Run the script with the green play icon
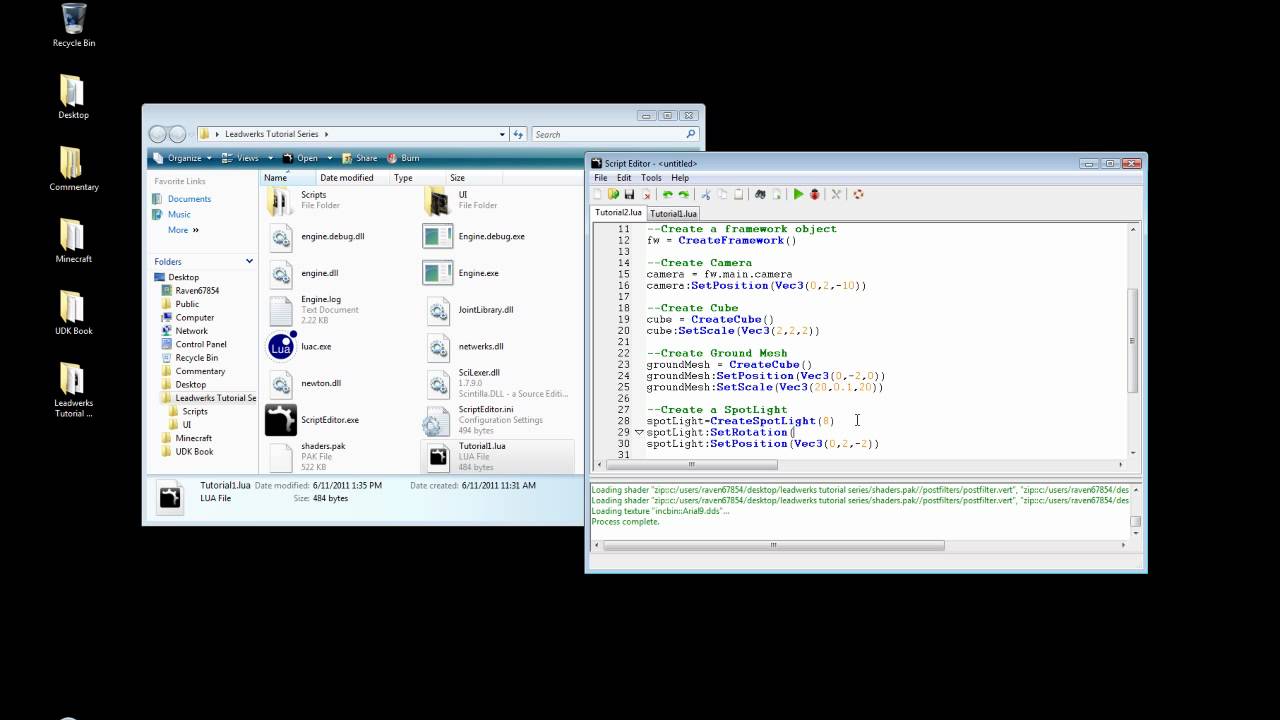1280x720 pixels. tap(798, 194)
